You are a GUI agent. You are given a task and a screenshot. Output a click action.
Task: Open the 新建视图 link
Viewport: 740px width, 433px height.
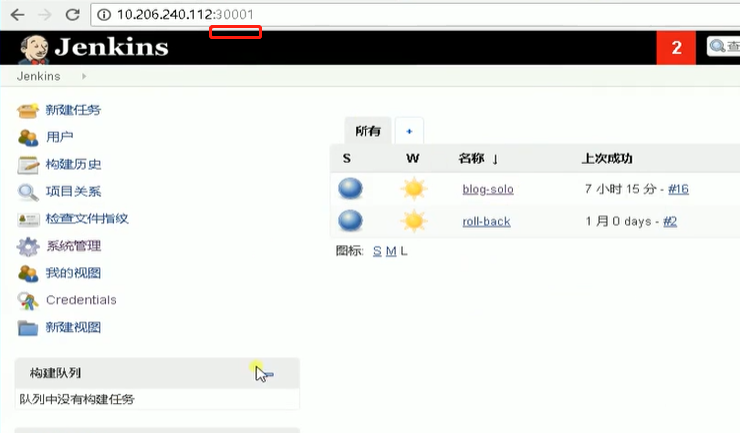[73, 327]
